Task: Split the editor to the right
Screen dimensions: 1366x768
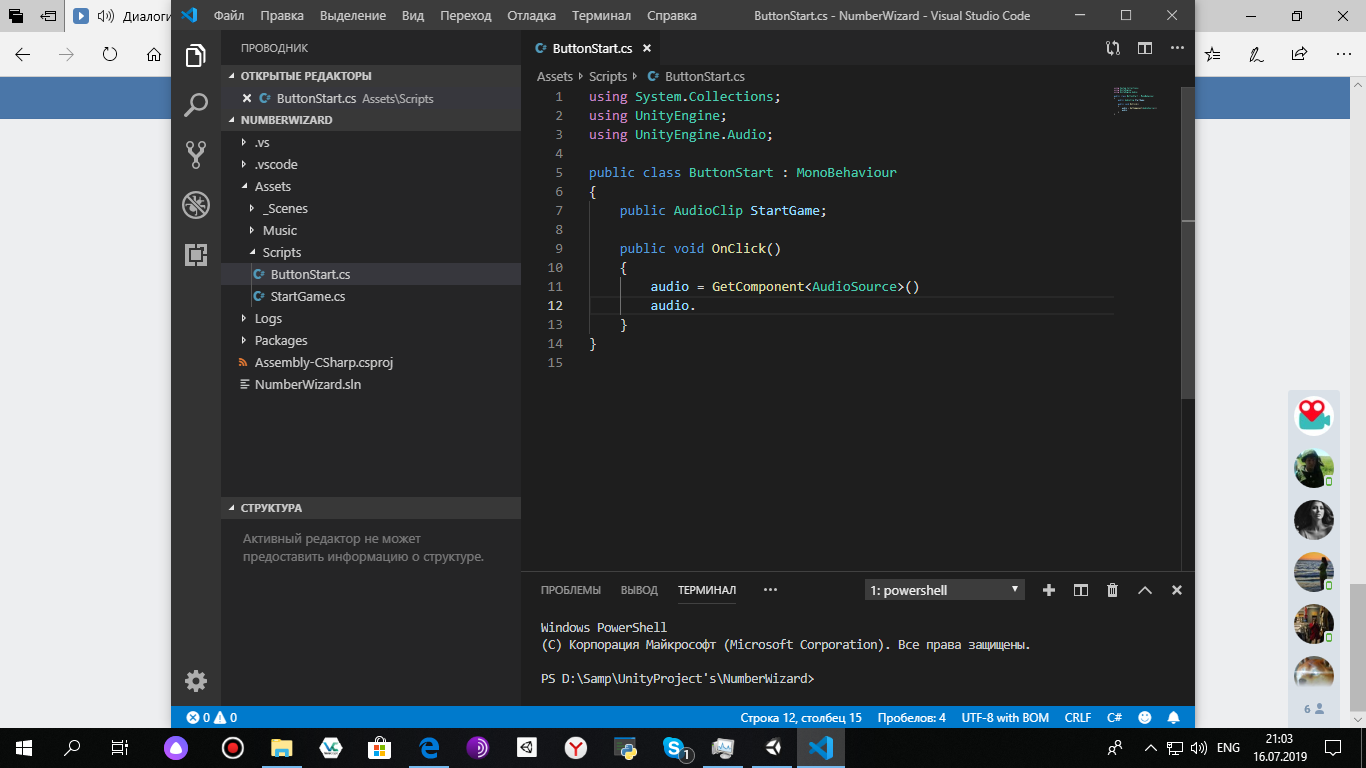Action: tap(1145, 48)
